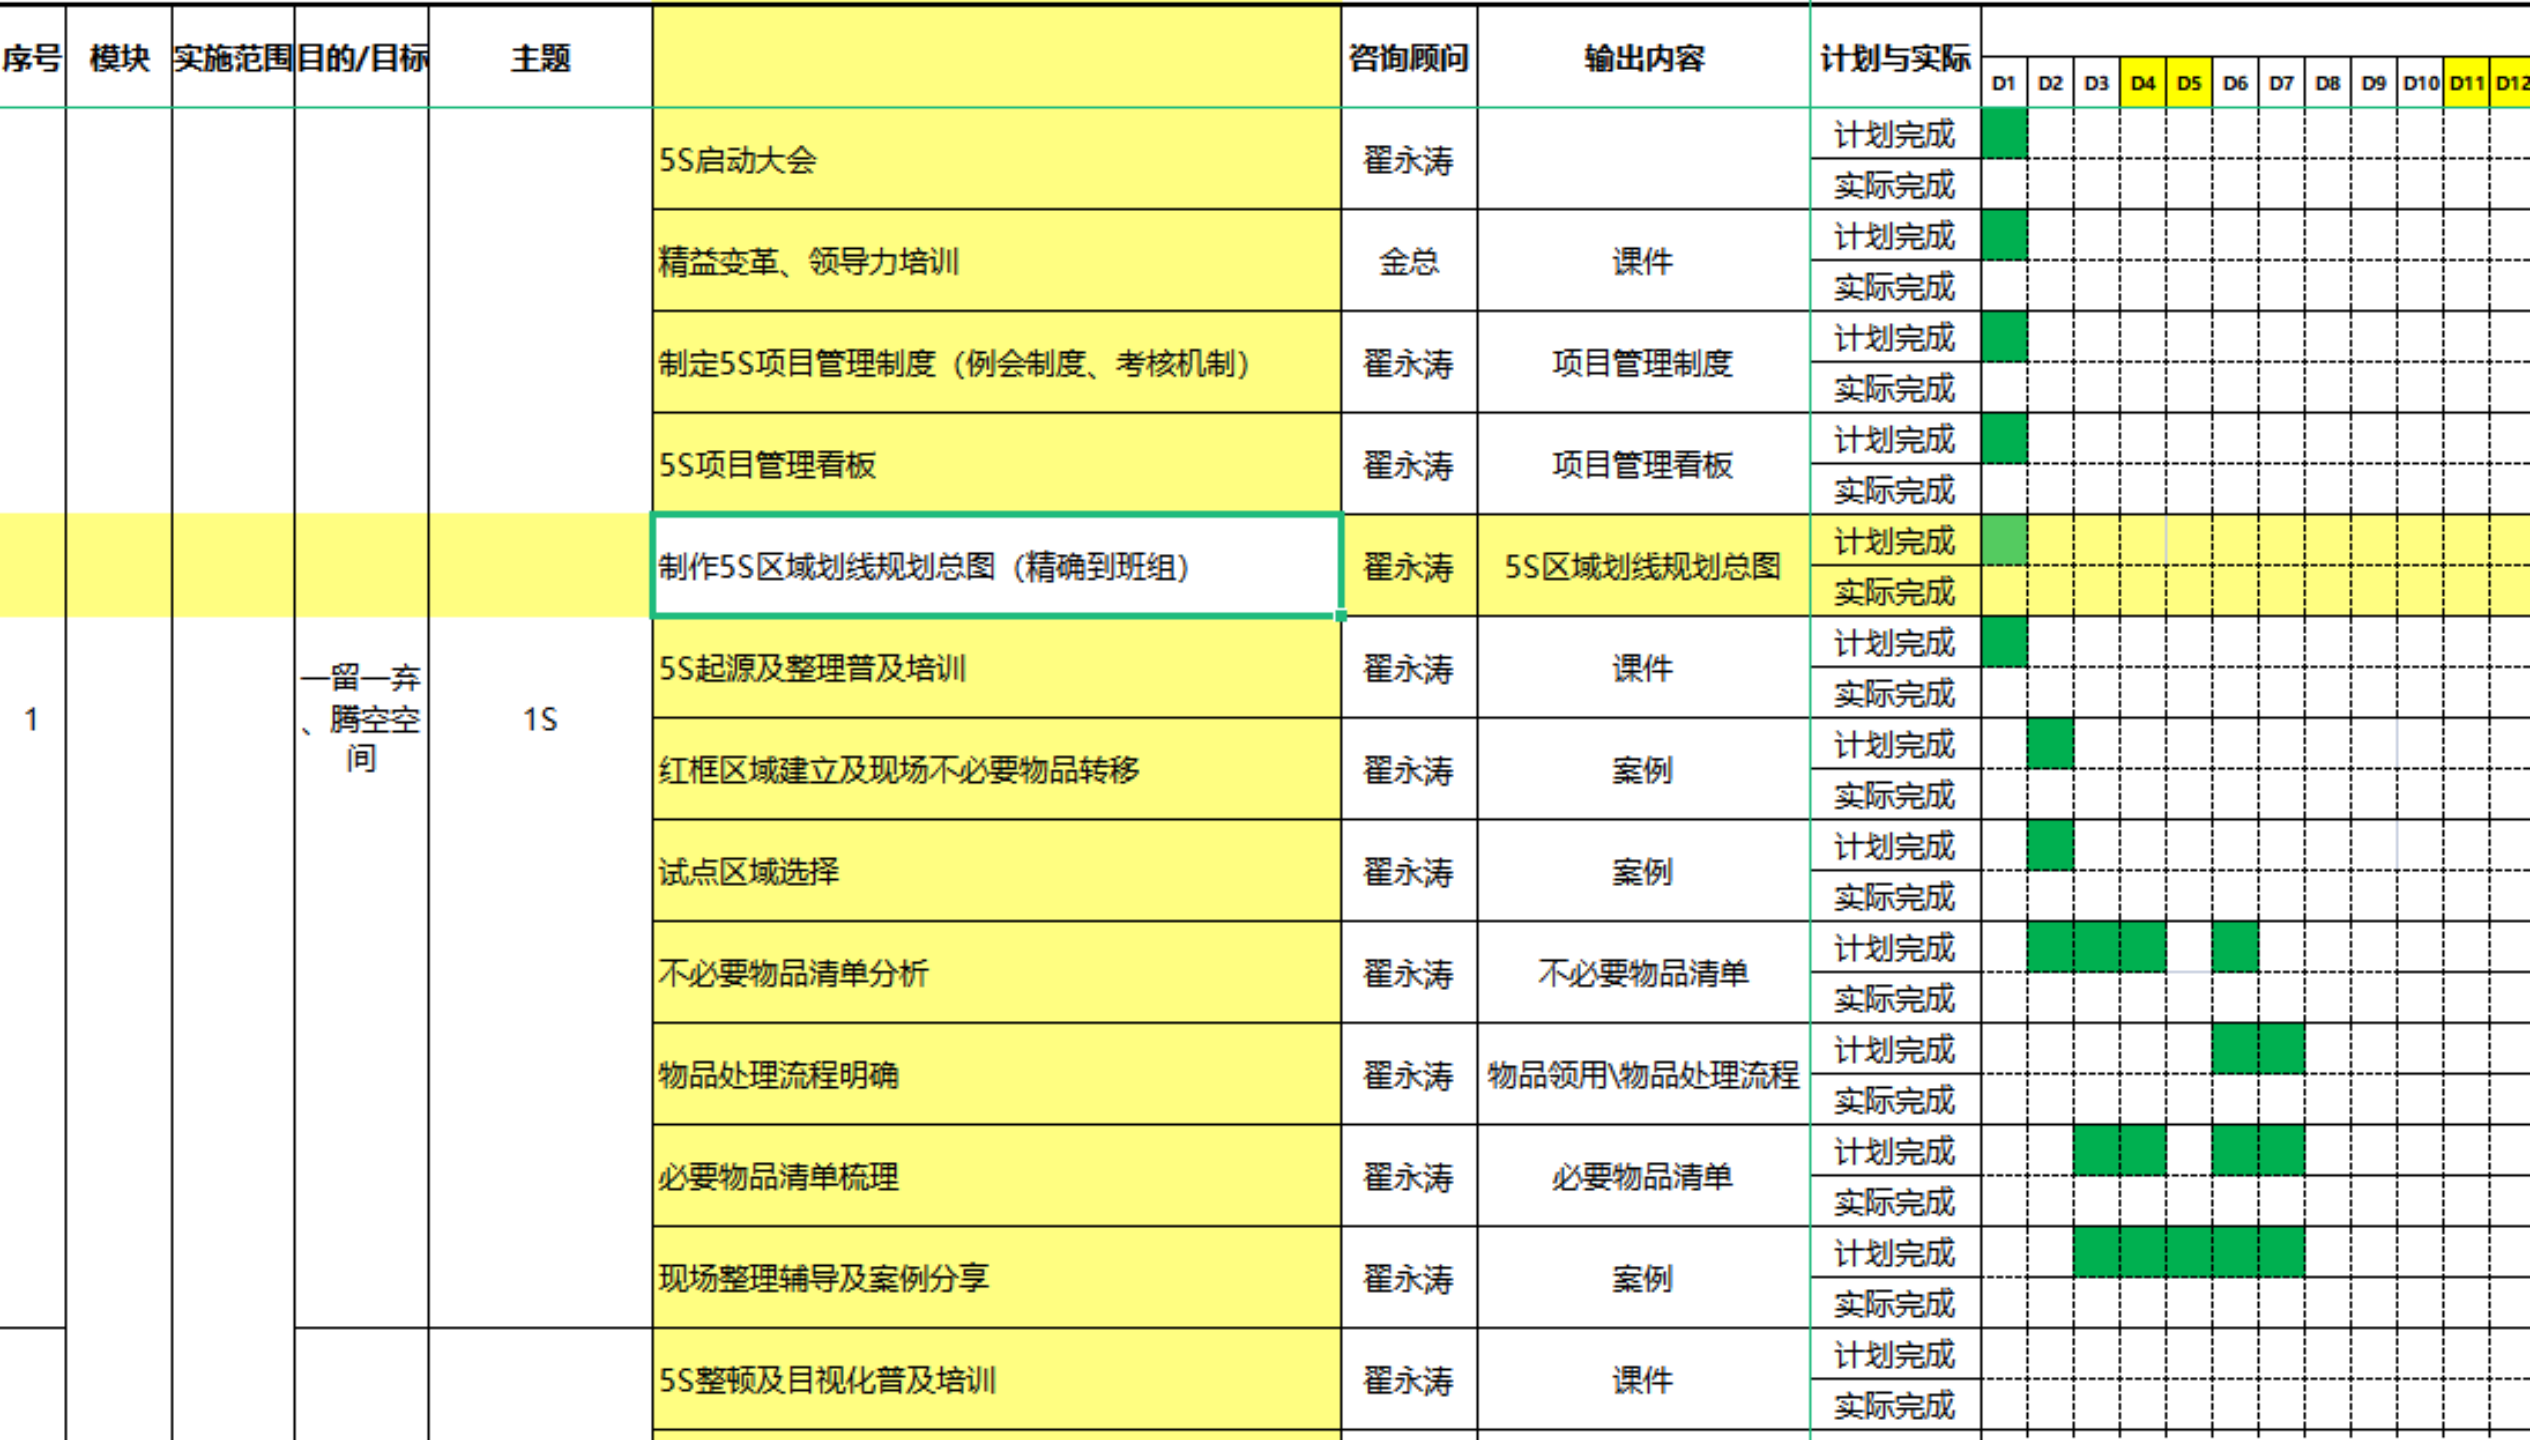Screen dimensions: 2530x1440
Task: Click the 计划与实际 header cell
Action: click(1895, 58)
